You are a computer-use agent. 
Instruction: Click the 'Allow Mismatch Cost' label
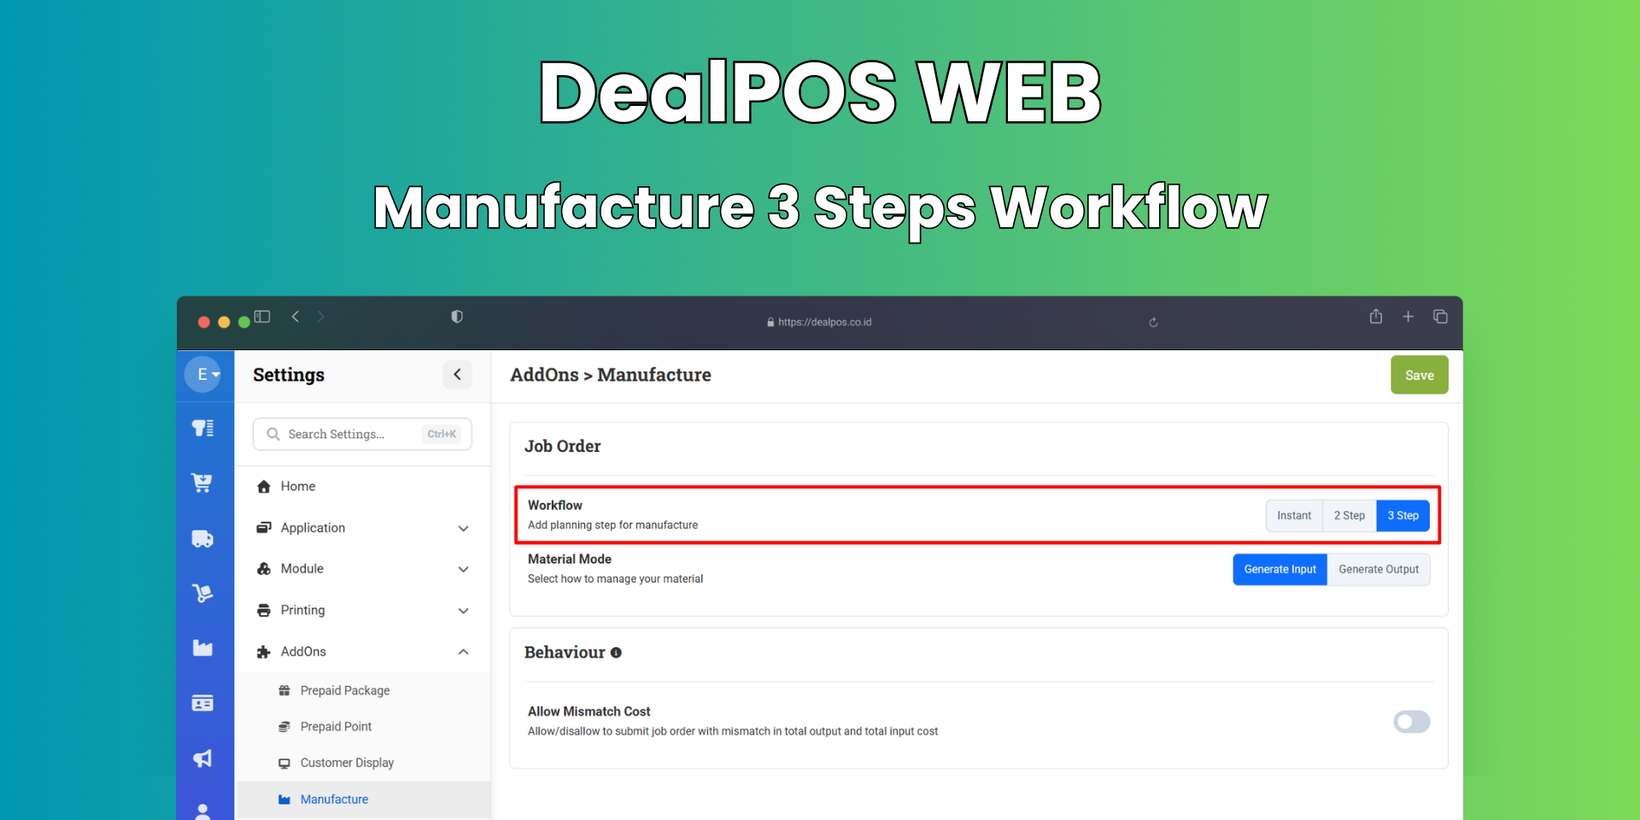click(x=589, y=711)
